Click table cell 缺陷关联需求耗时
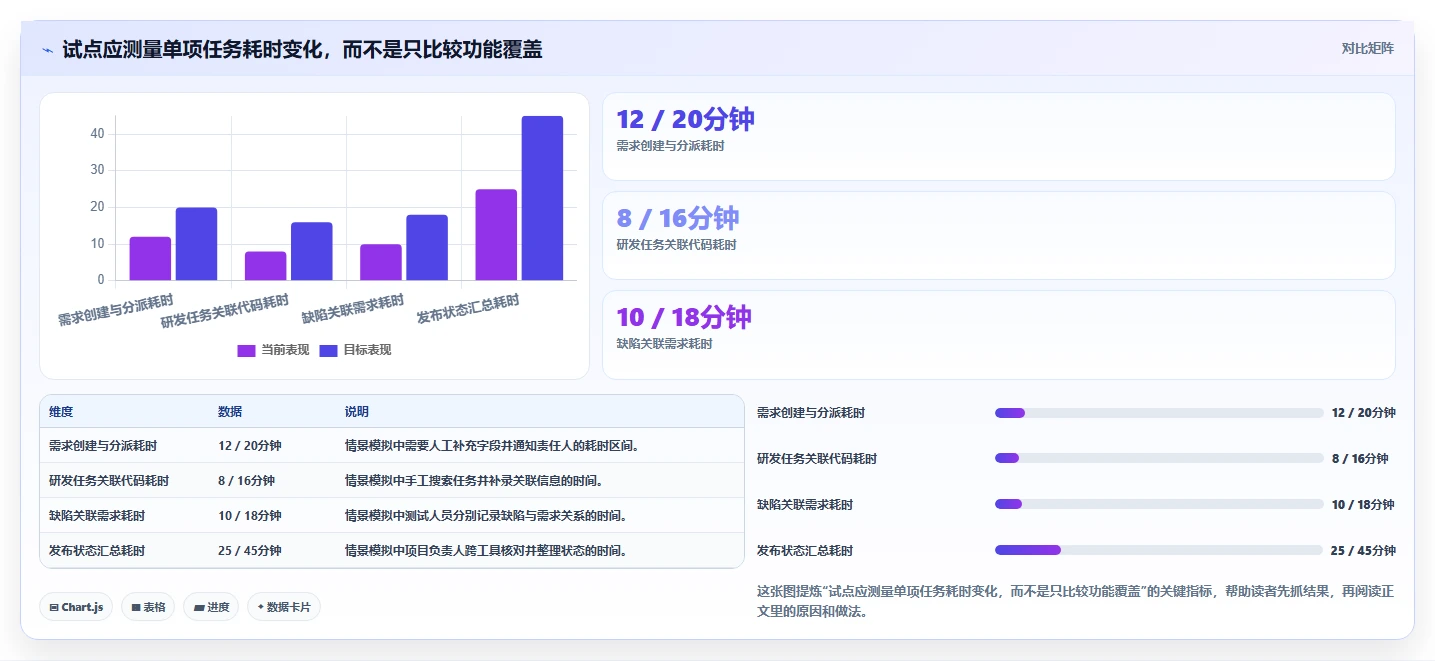Viewport: 1435px width, 661px height. [97, 516]
